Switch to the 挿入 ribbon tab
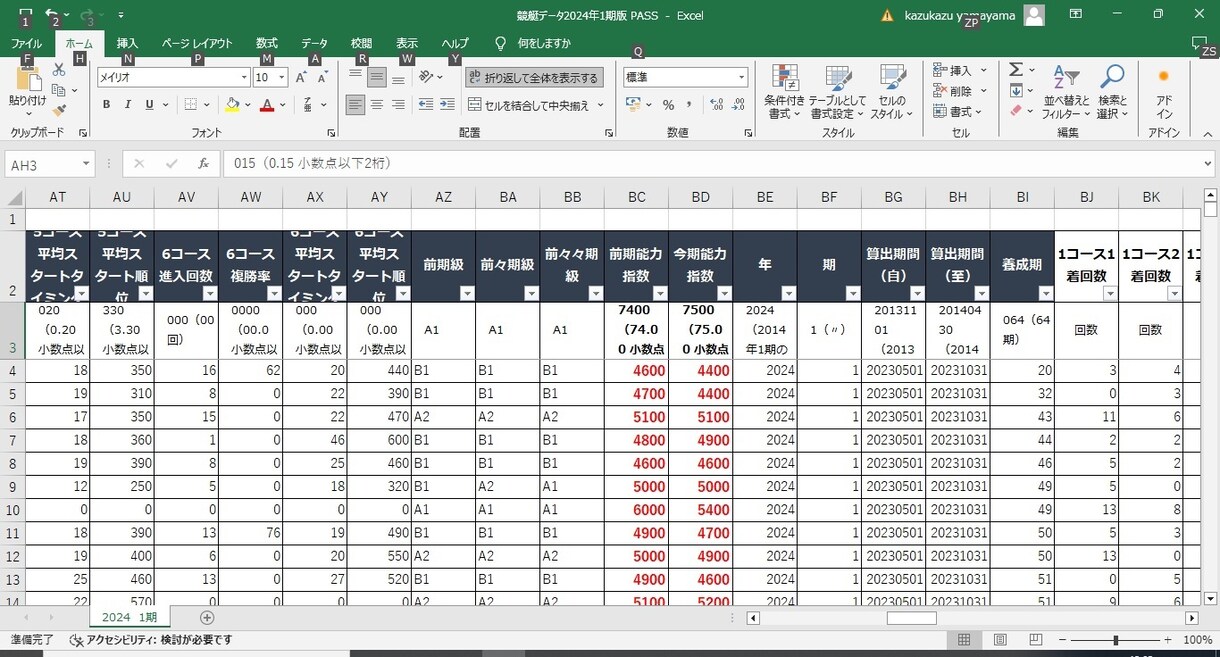 coord(127,43)
